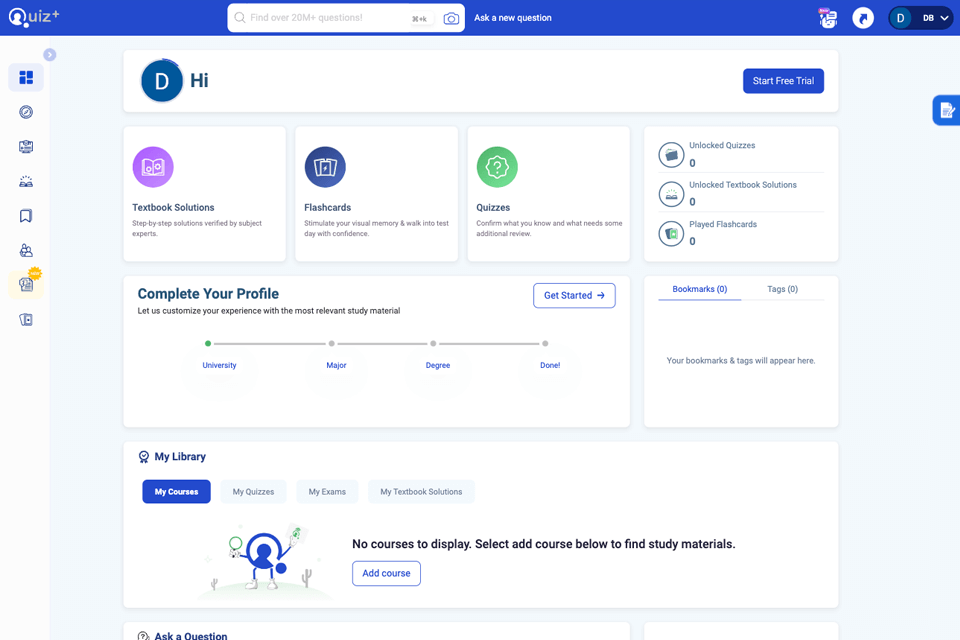Screen dimensions: 960x640
Task: Focus the Find over 20M+ questions search field
Action: tap(346, 18)
